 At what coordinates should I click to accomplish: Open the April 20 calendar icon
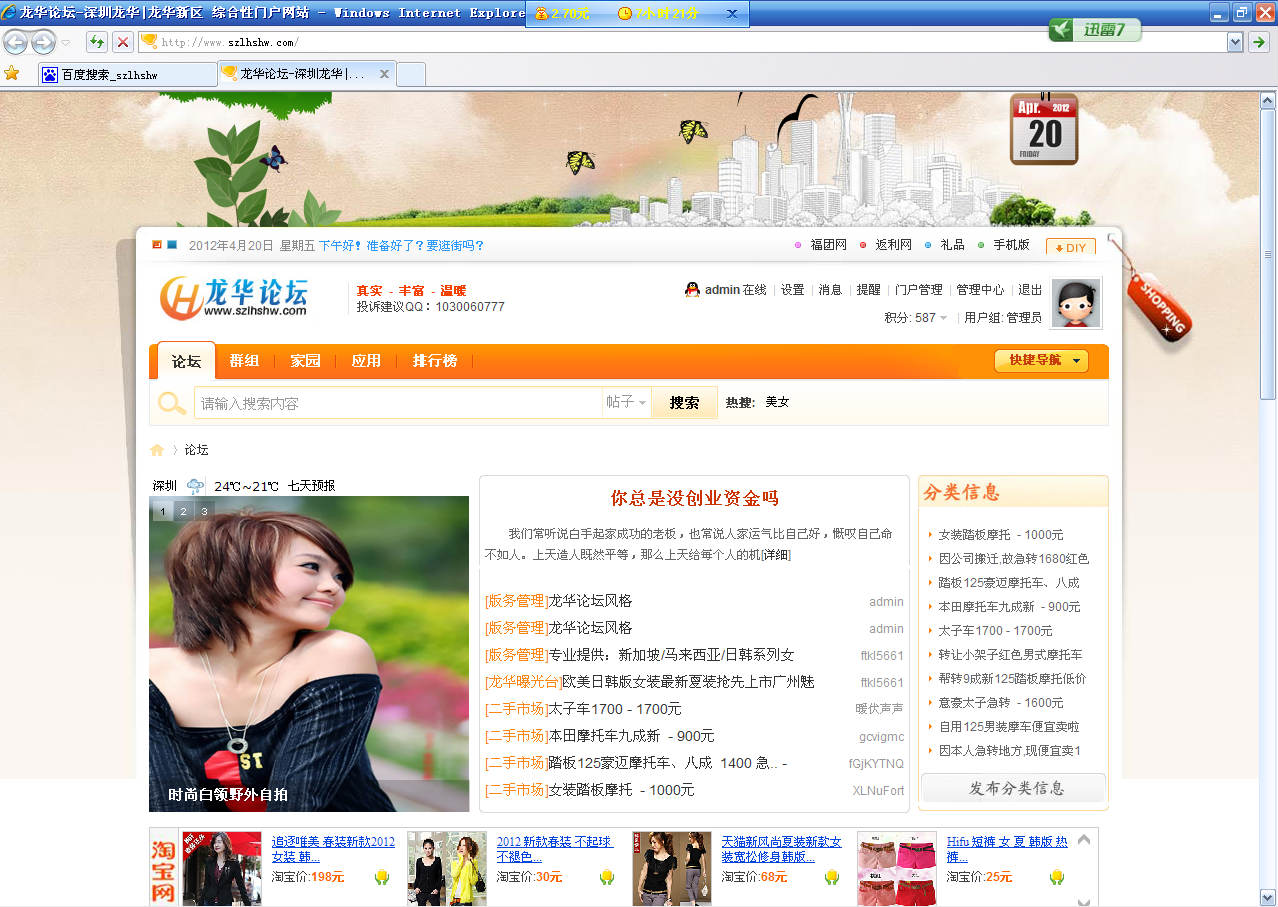pyautogui.click(x=1045, y=128)
